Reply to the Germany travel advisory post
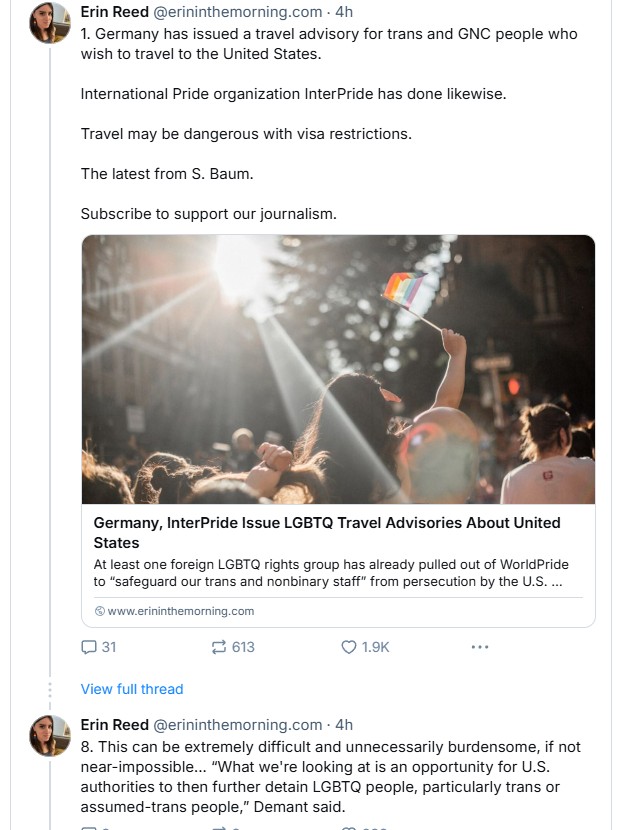The width and height of the screenshot is (624, 830). click(98, 647)
